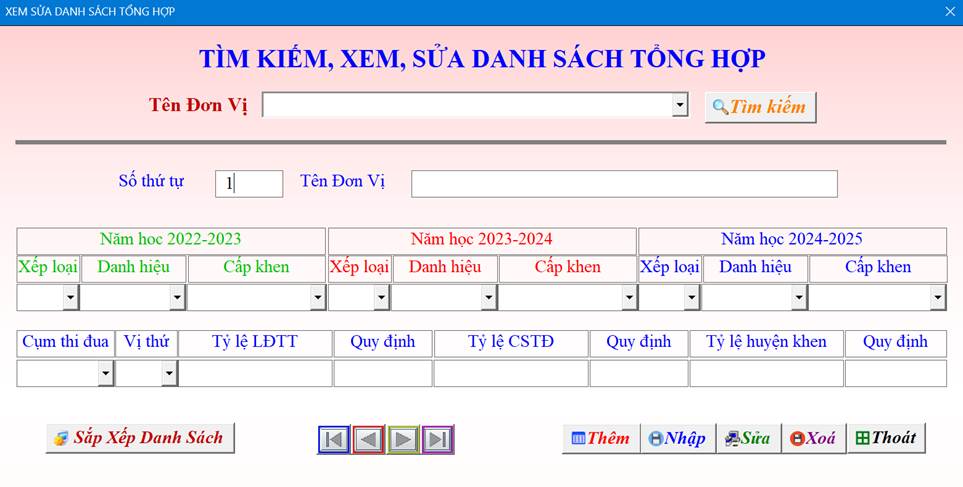Screen dimensions: 963x487
Task: Click the Số thứ tự input field
Action: click(249, 184)
